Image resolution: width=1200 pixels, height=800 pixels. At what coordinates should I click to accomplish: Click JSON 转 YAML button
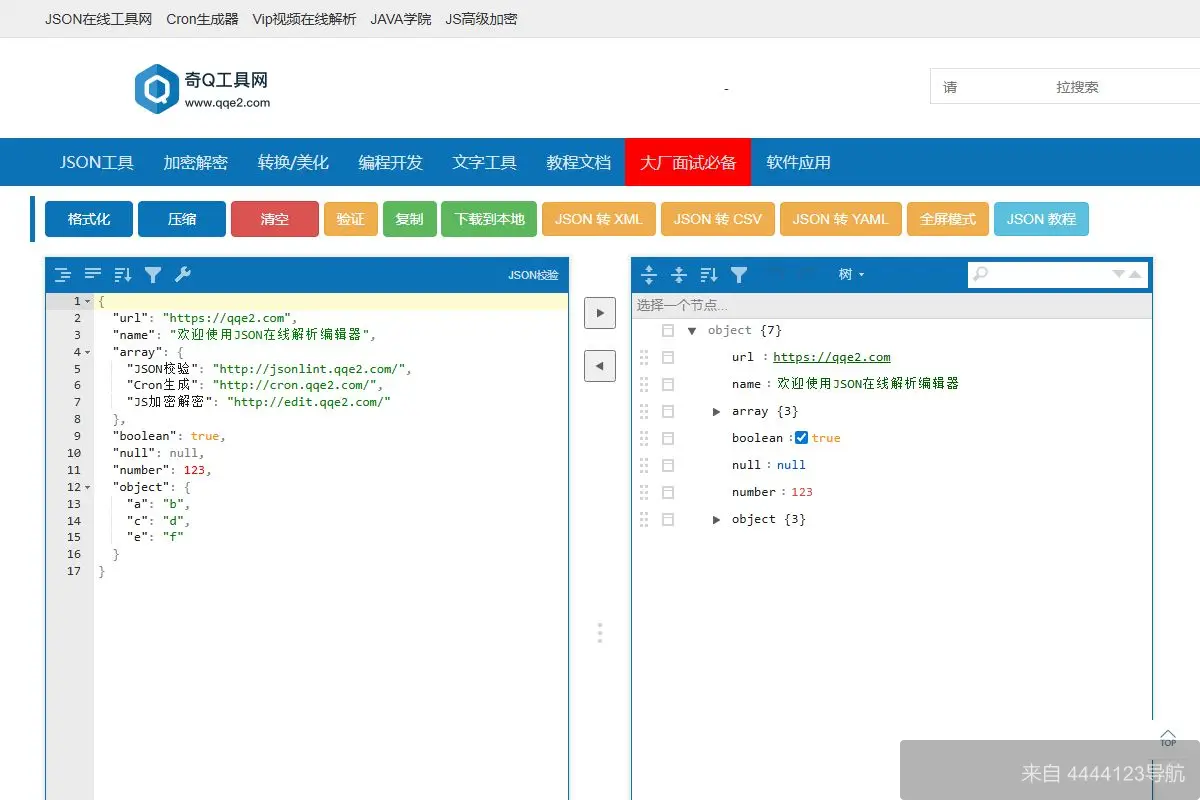[x=841, y=219]
